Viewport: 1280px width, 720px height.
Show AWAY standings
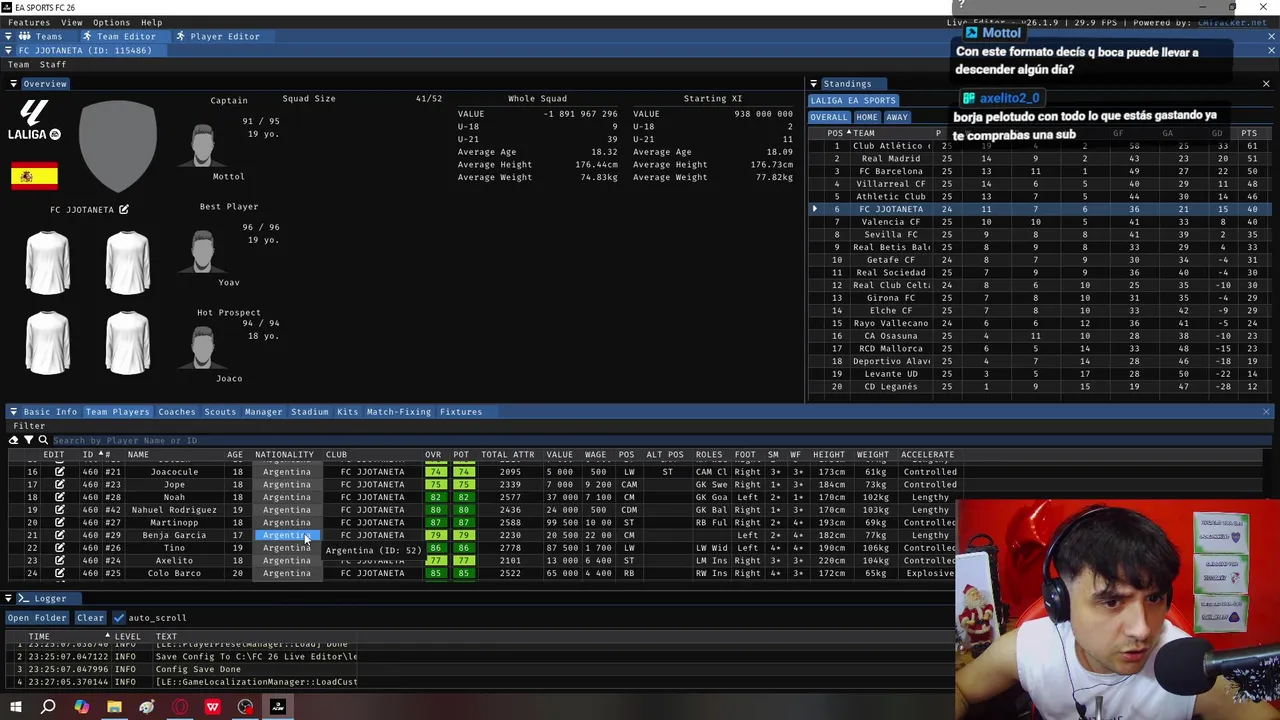coord(897,118)
